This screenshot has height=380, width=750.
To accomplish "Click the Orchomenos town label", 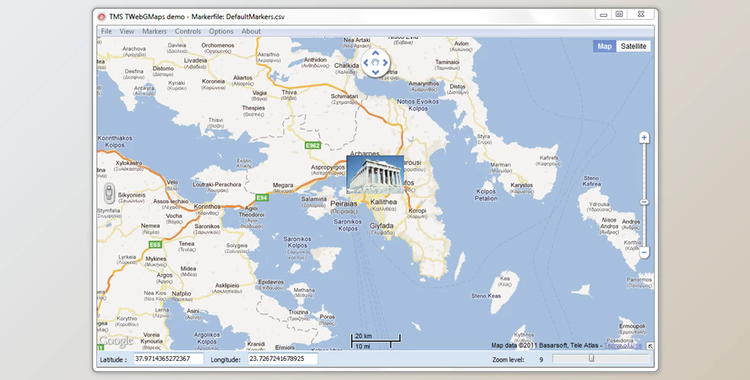I will click(x=218, y=45).
